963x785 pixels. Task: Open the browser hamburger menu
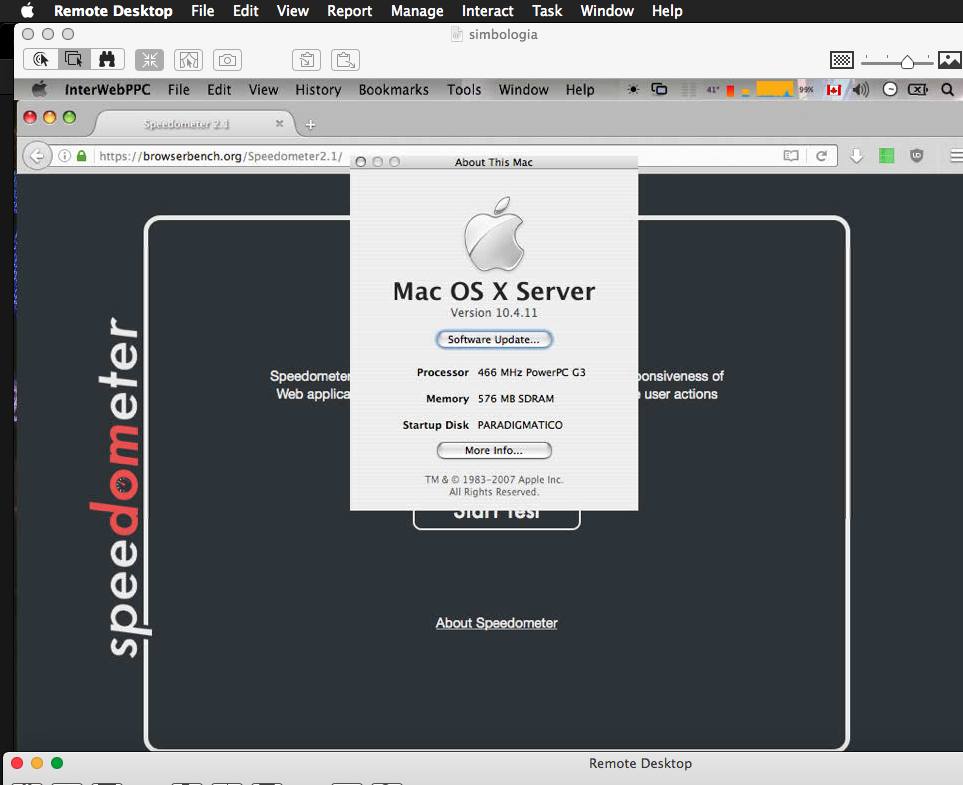[956, 156]
